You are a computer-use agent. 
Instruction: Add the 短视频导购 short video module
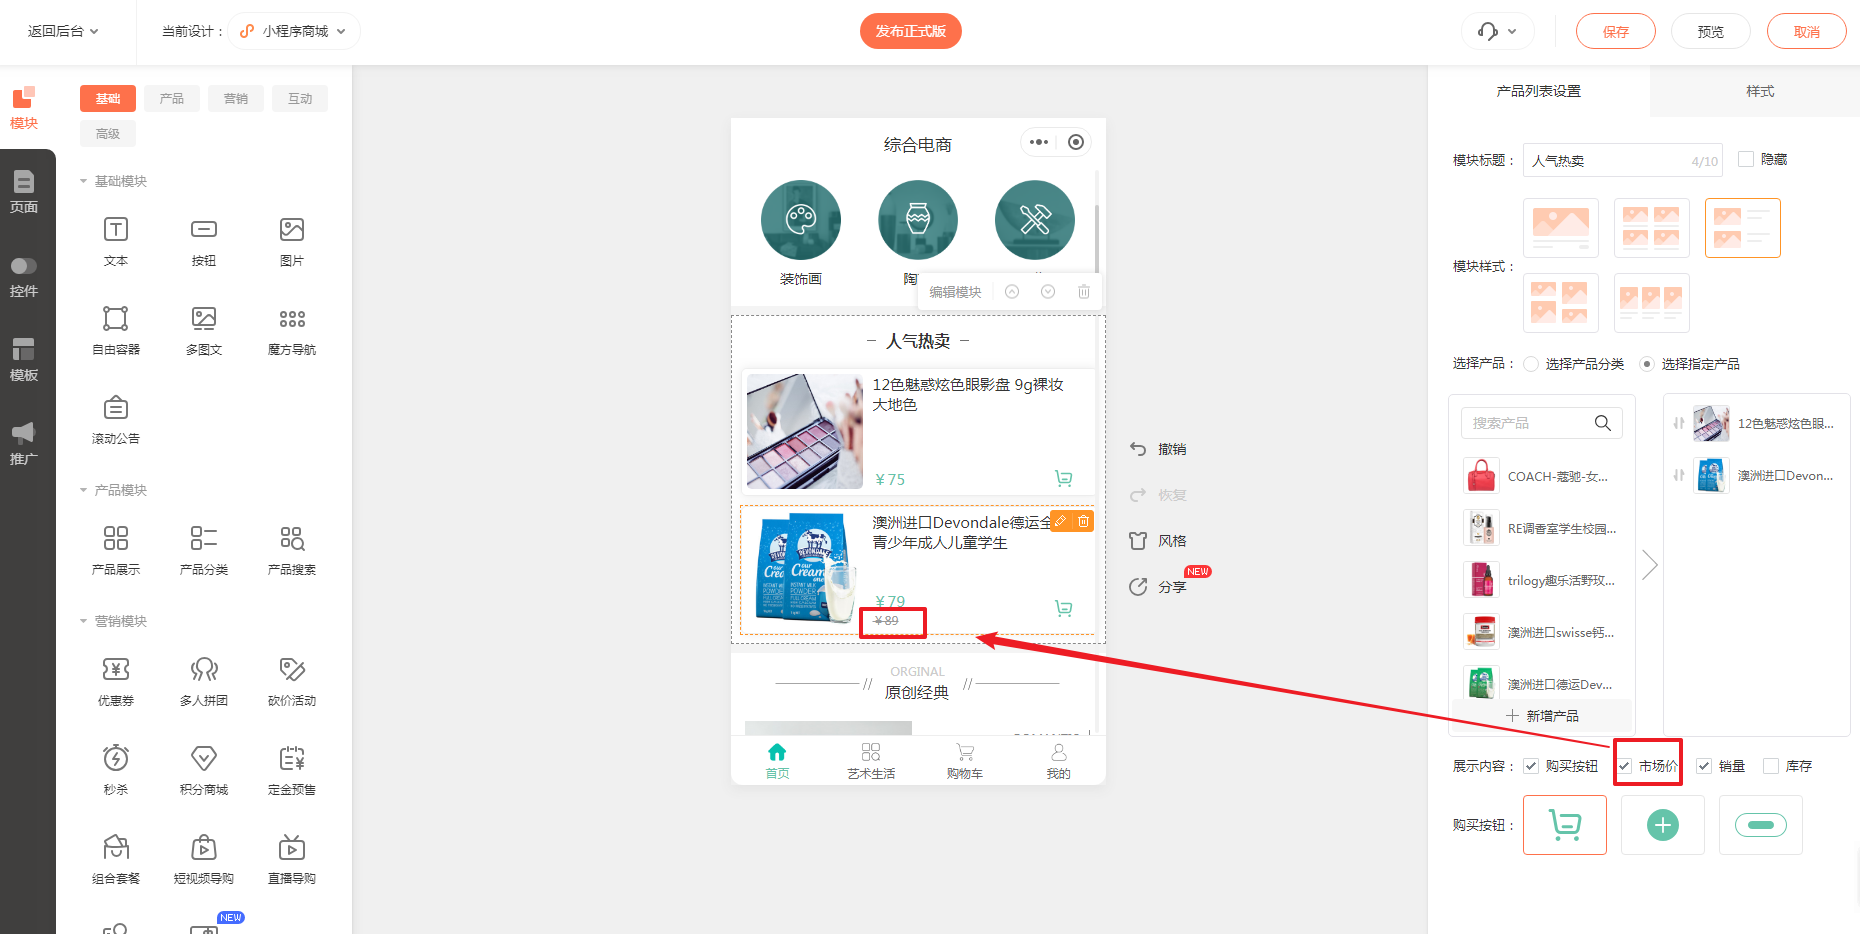point(204,859)
